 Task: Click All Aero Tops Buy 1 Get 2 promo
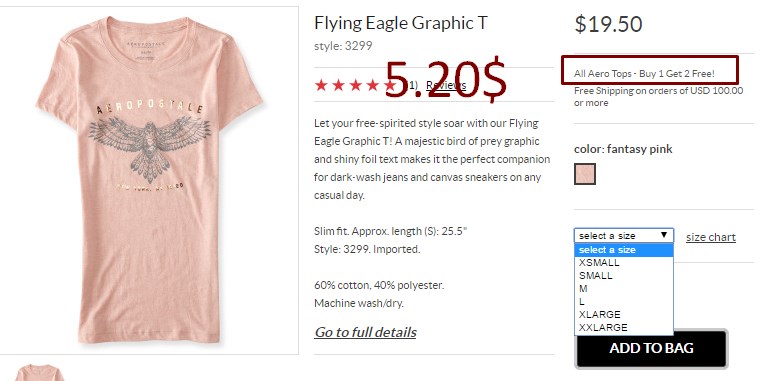pos(644,74)
